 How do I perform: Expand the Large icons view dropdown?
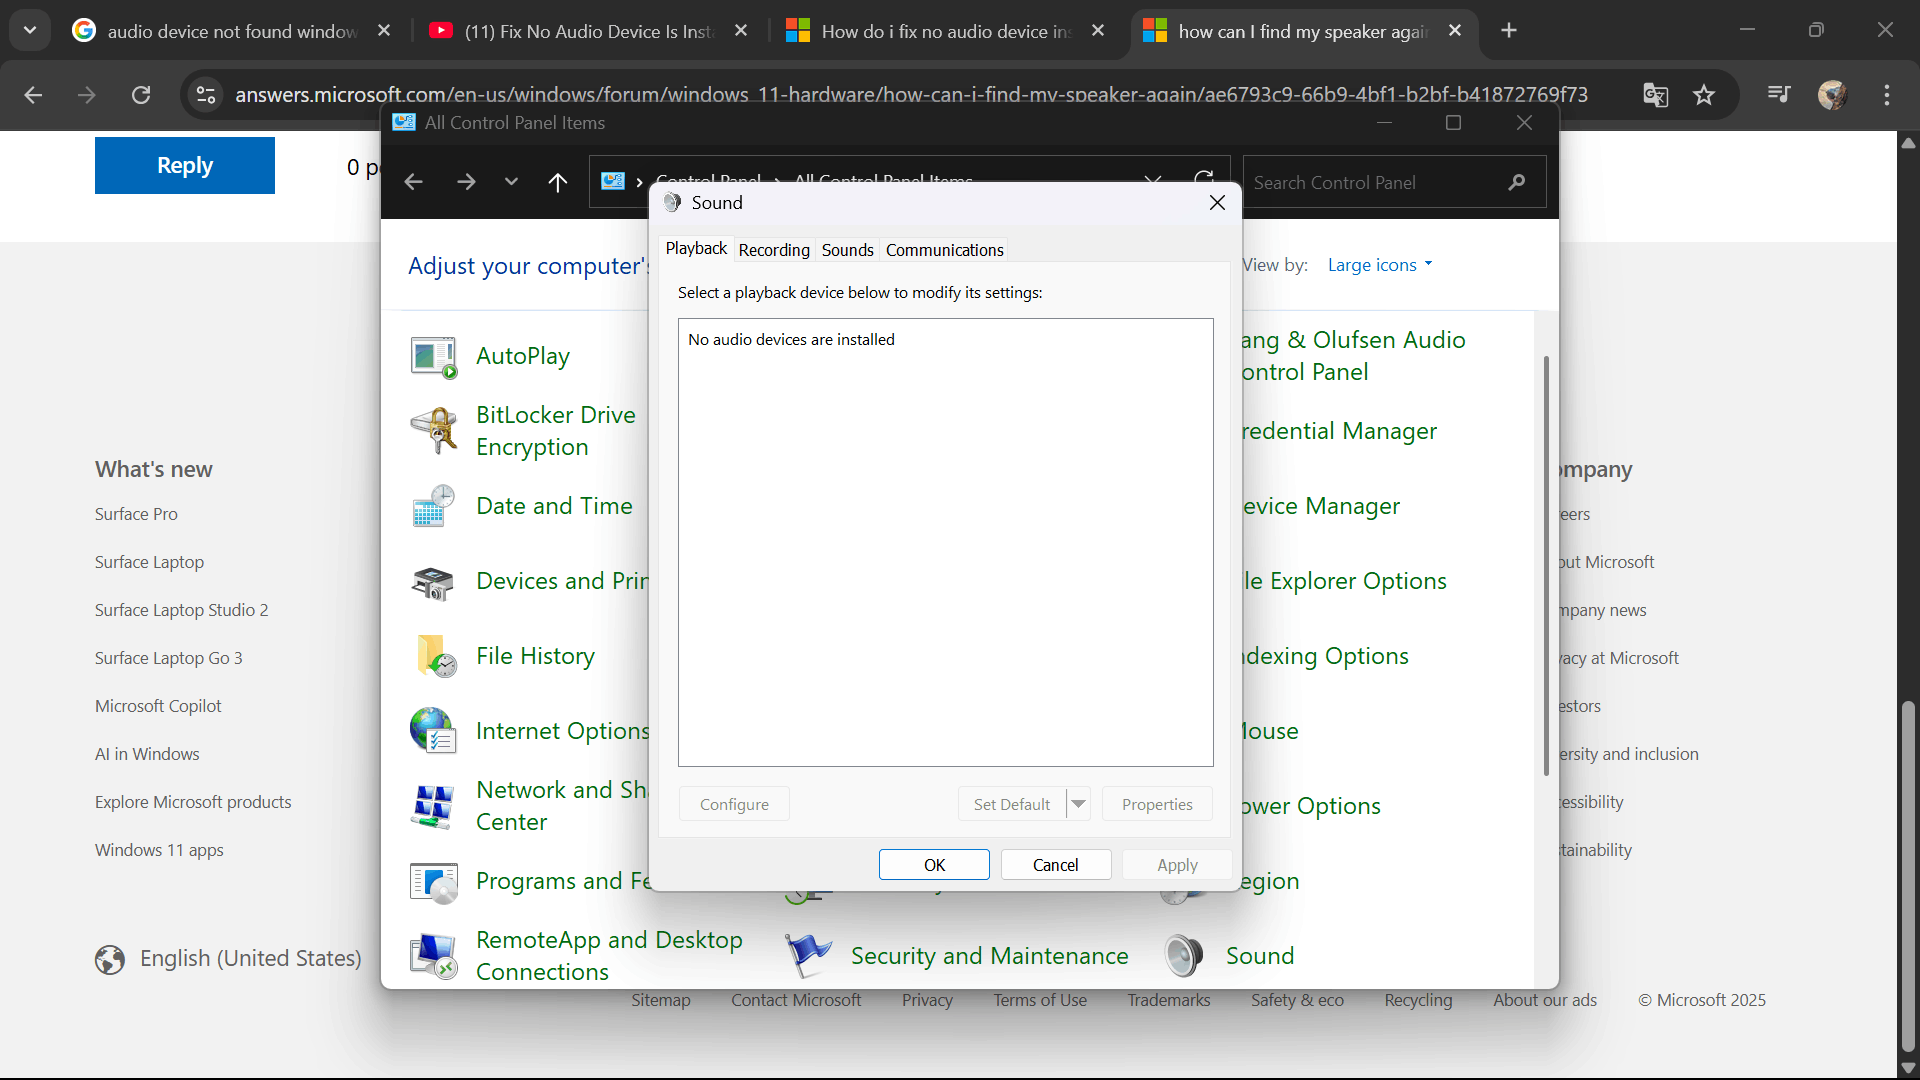pyautogui.click(x=1380, y=265)
